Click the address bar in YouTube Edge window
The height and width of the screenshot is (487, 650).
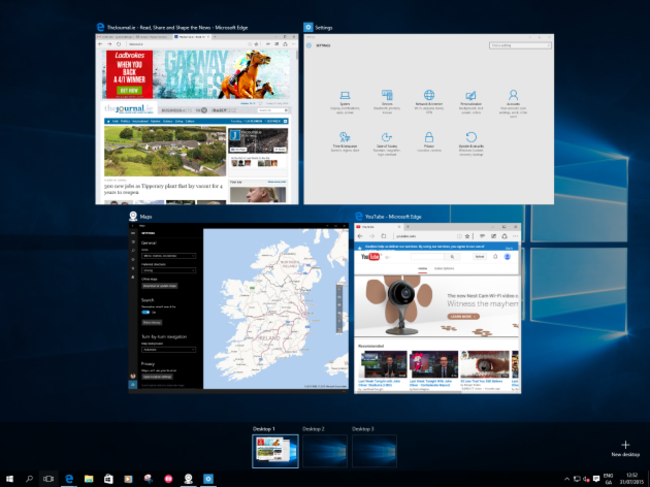tap(424, 236)
